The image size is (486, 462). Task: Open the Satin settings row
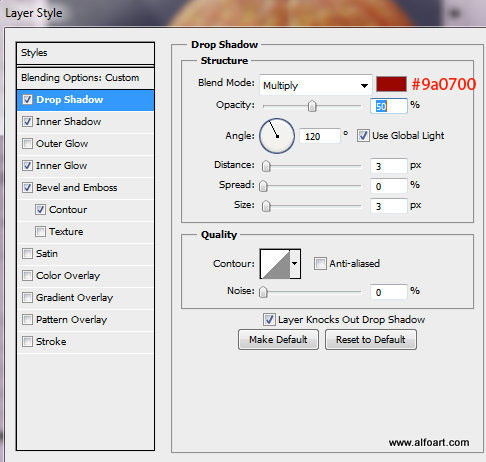85,254
